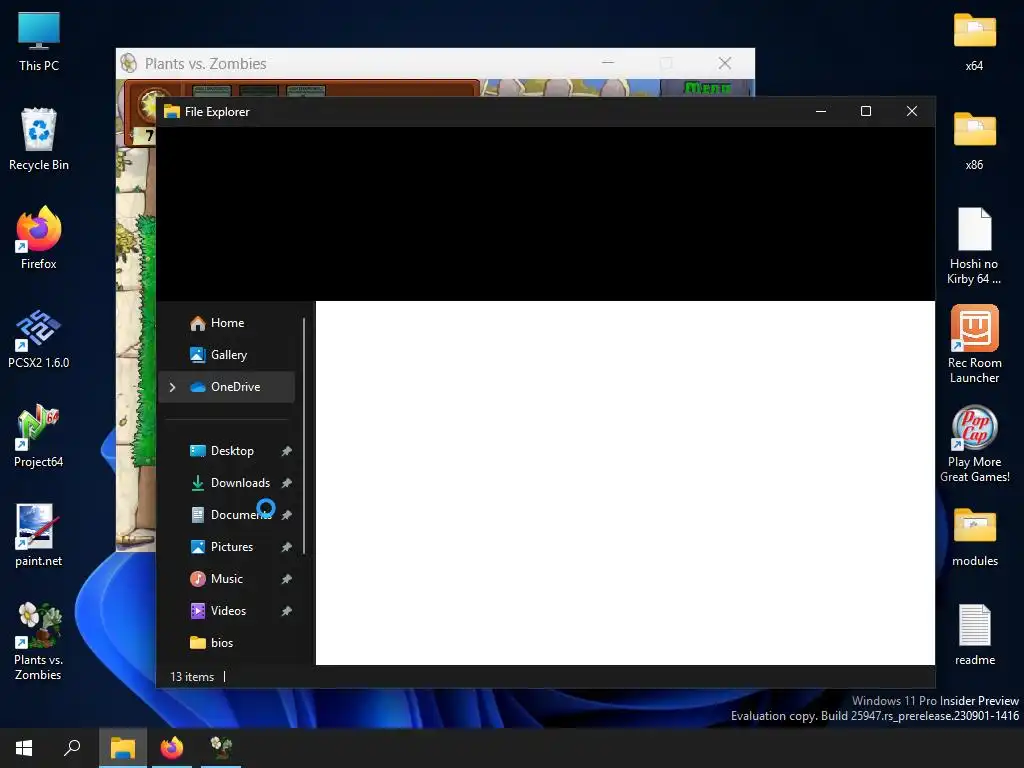The image size is (1024, 768).
Task: Click Menu button in Plants vs. Zombies
Action: point(707,88)
